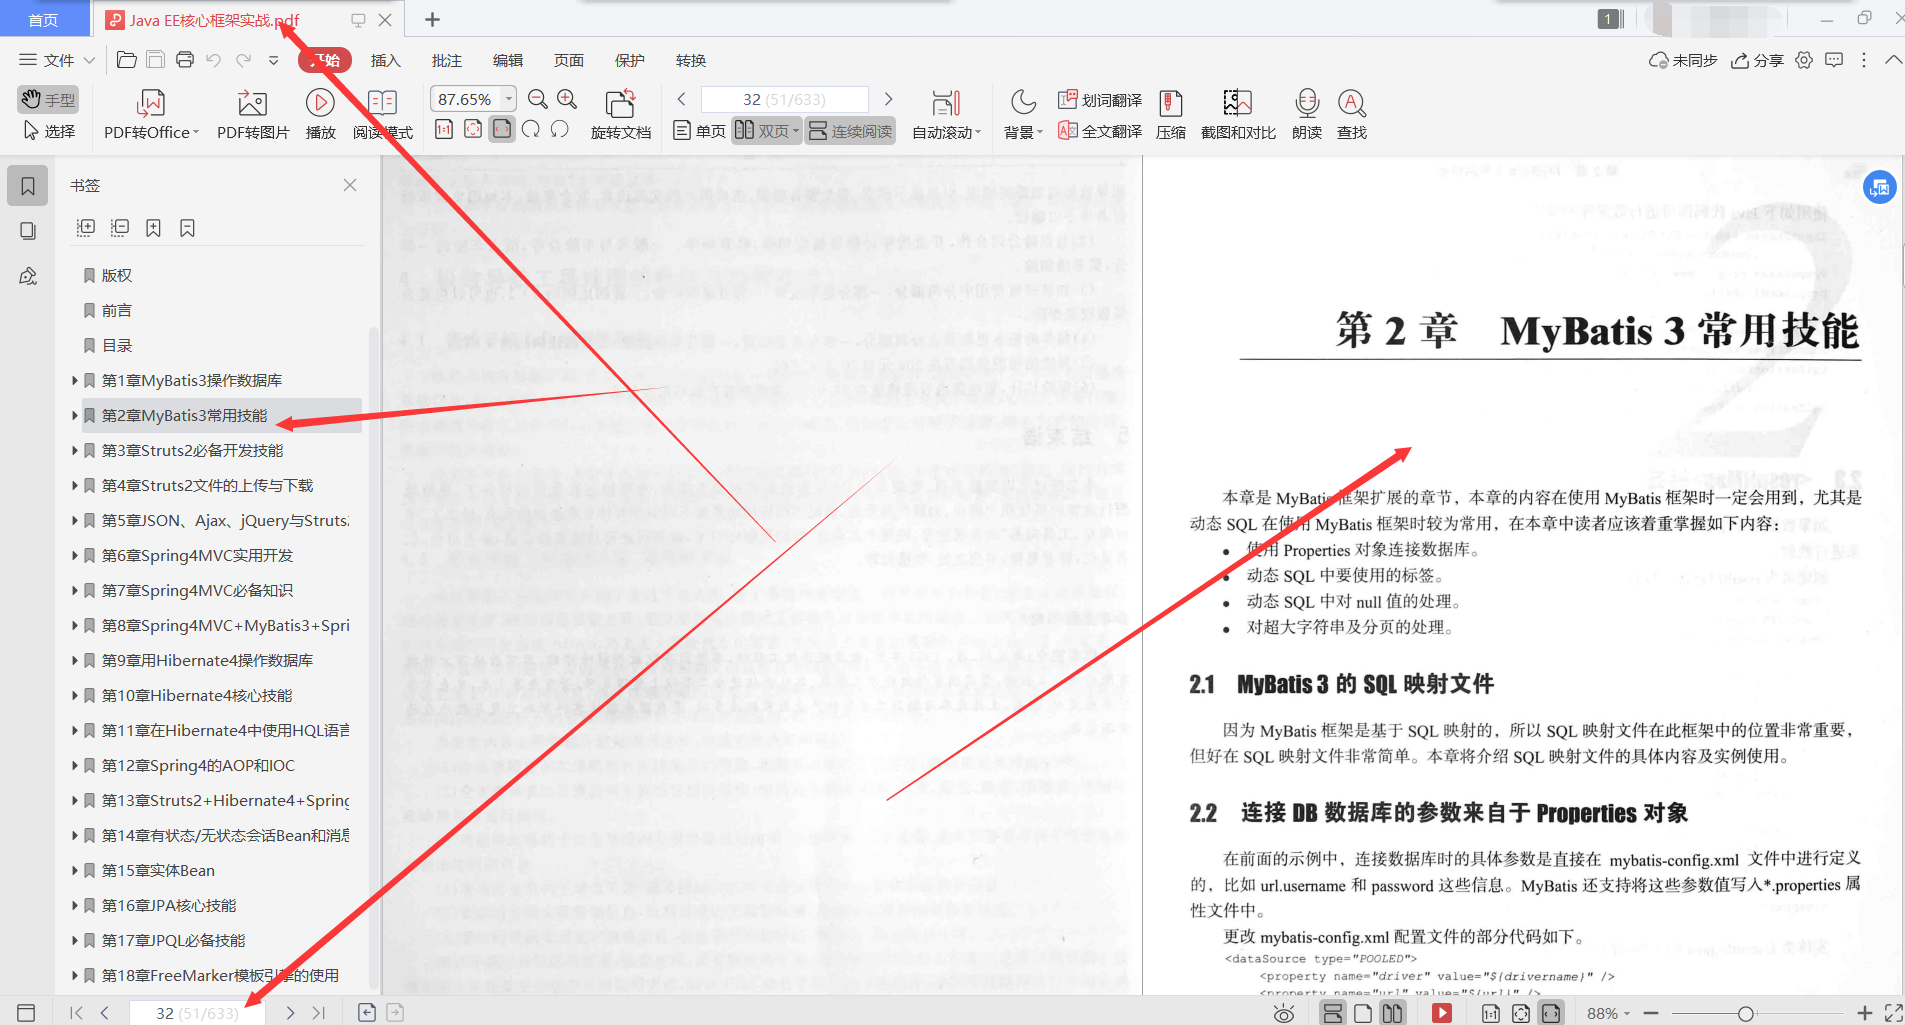Viewport: 1905px width, 1025px height.
Task: Select the 选择 selection tool
Action: [x=49, y=131]
